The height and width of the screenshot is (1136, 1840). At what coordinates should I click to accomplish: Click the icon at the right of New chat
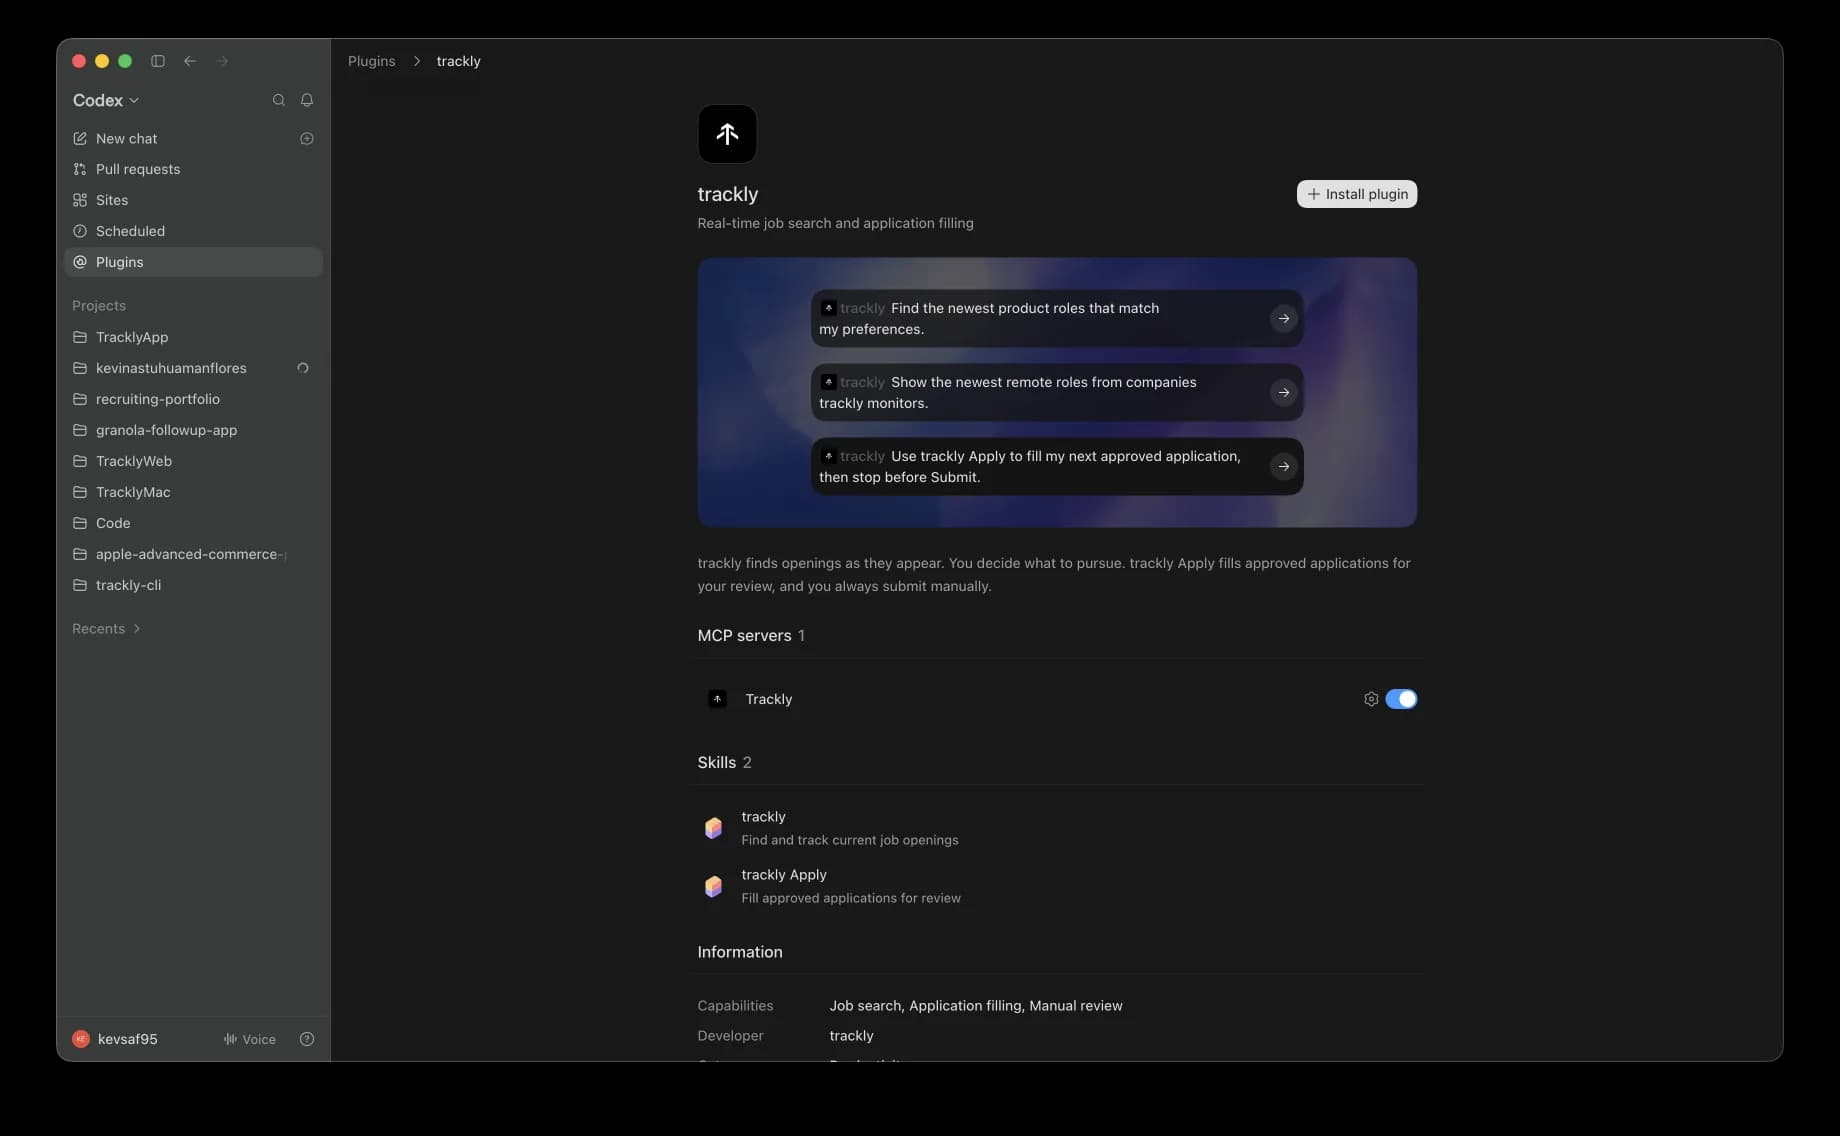pos(307,139)
